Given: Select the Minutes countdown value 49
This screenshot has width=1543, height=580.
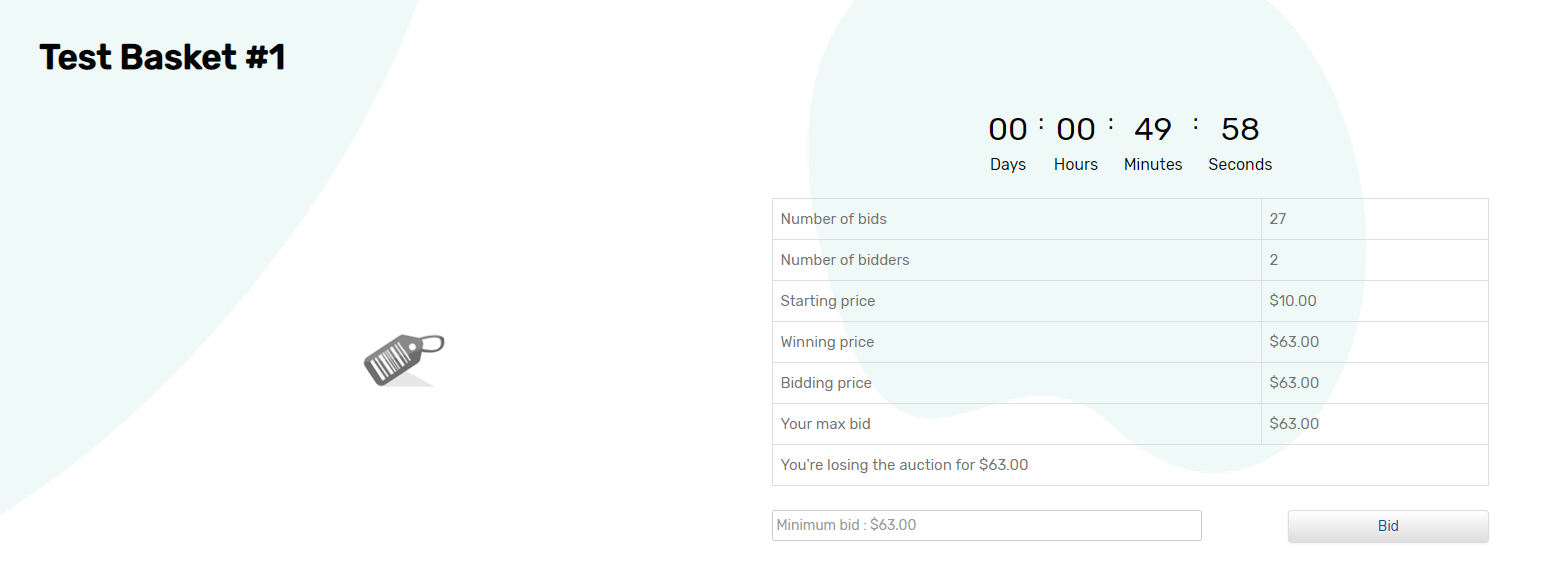Looking at the screenshot, I should (1152, 130).
